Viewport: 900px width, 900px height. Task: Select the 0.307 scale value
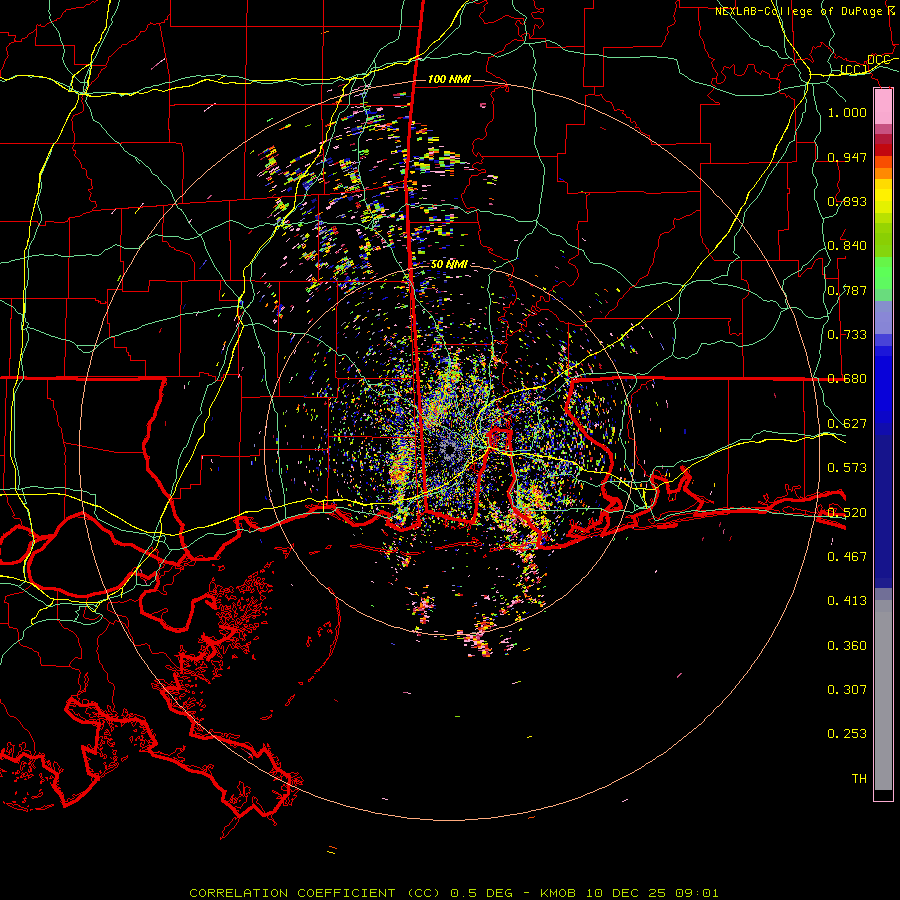[x=847, y=690]
